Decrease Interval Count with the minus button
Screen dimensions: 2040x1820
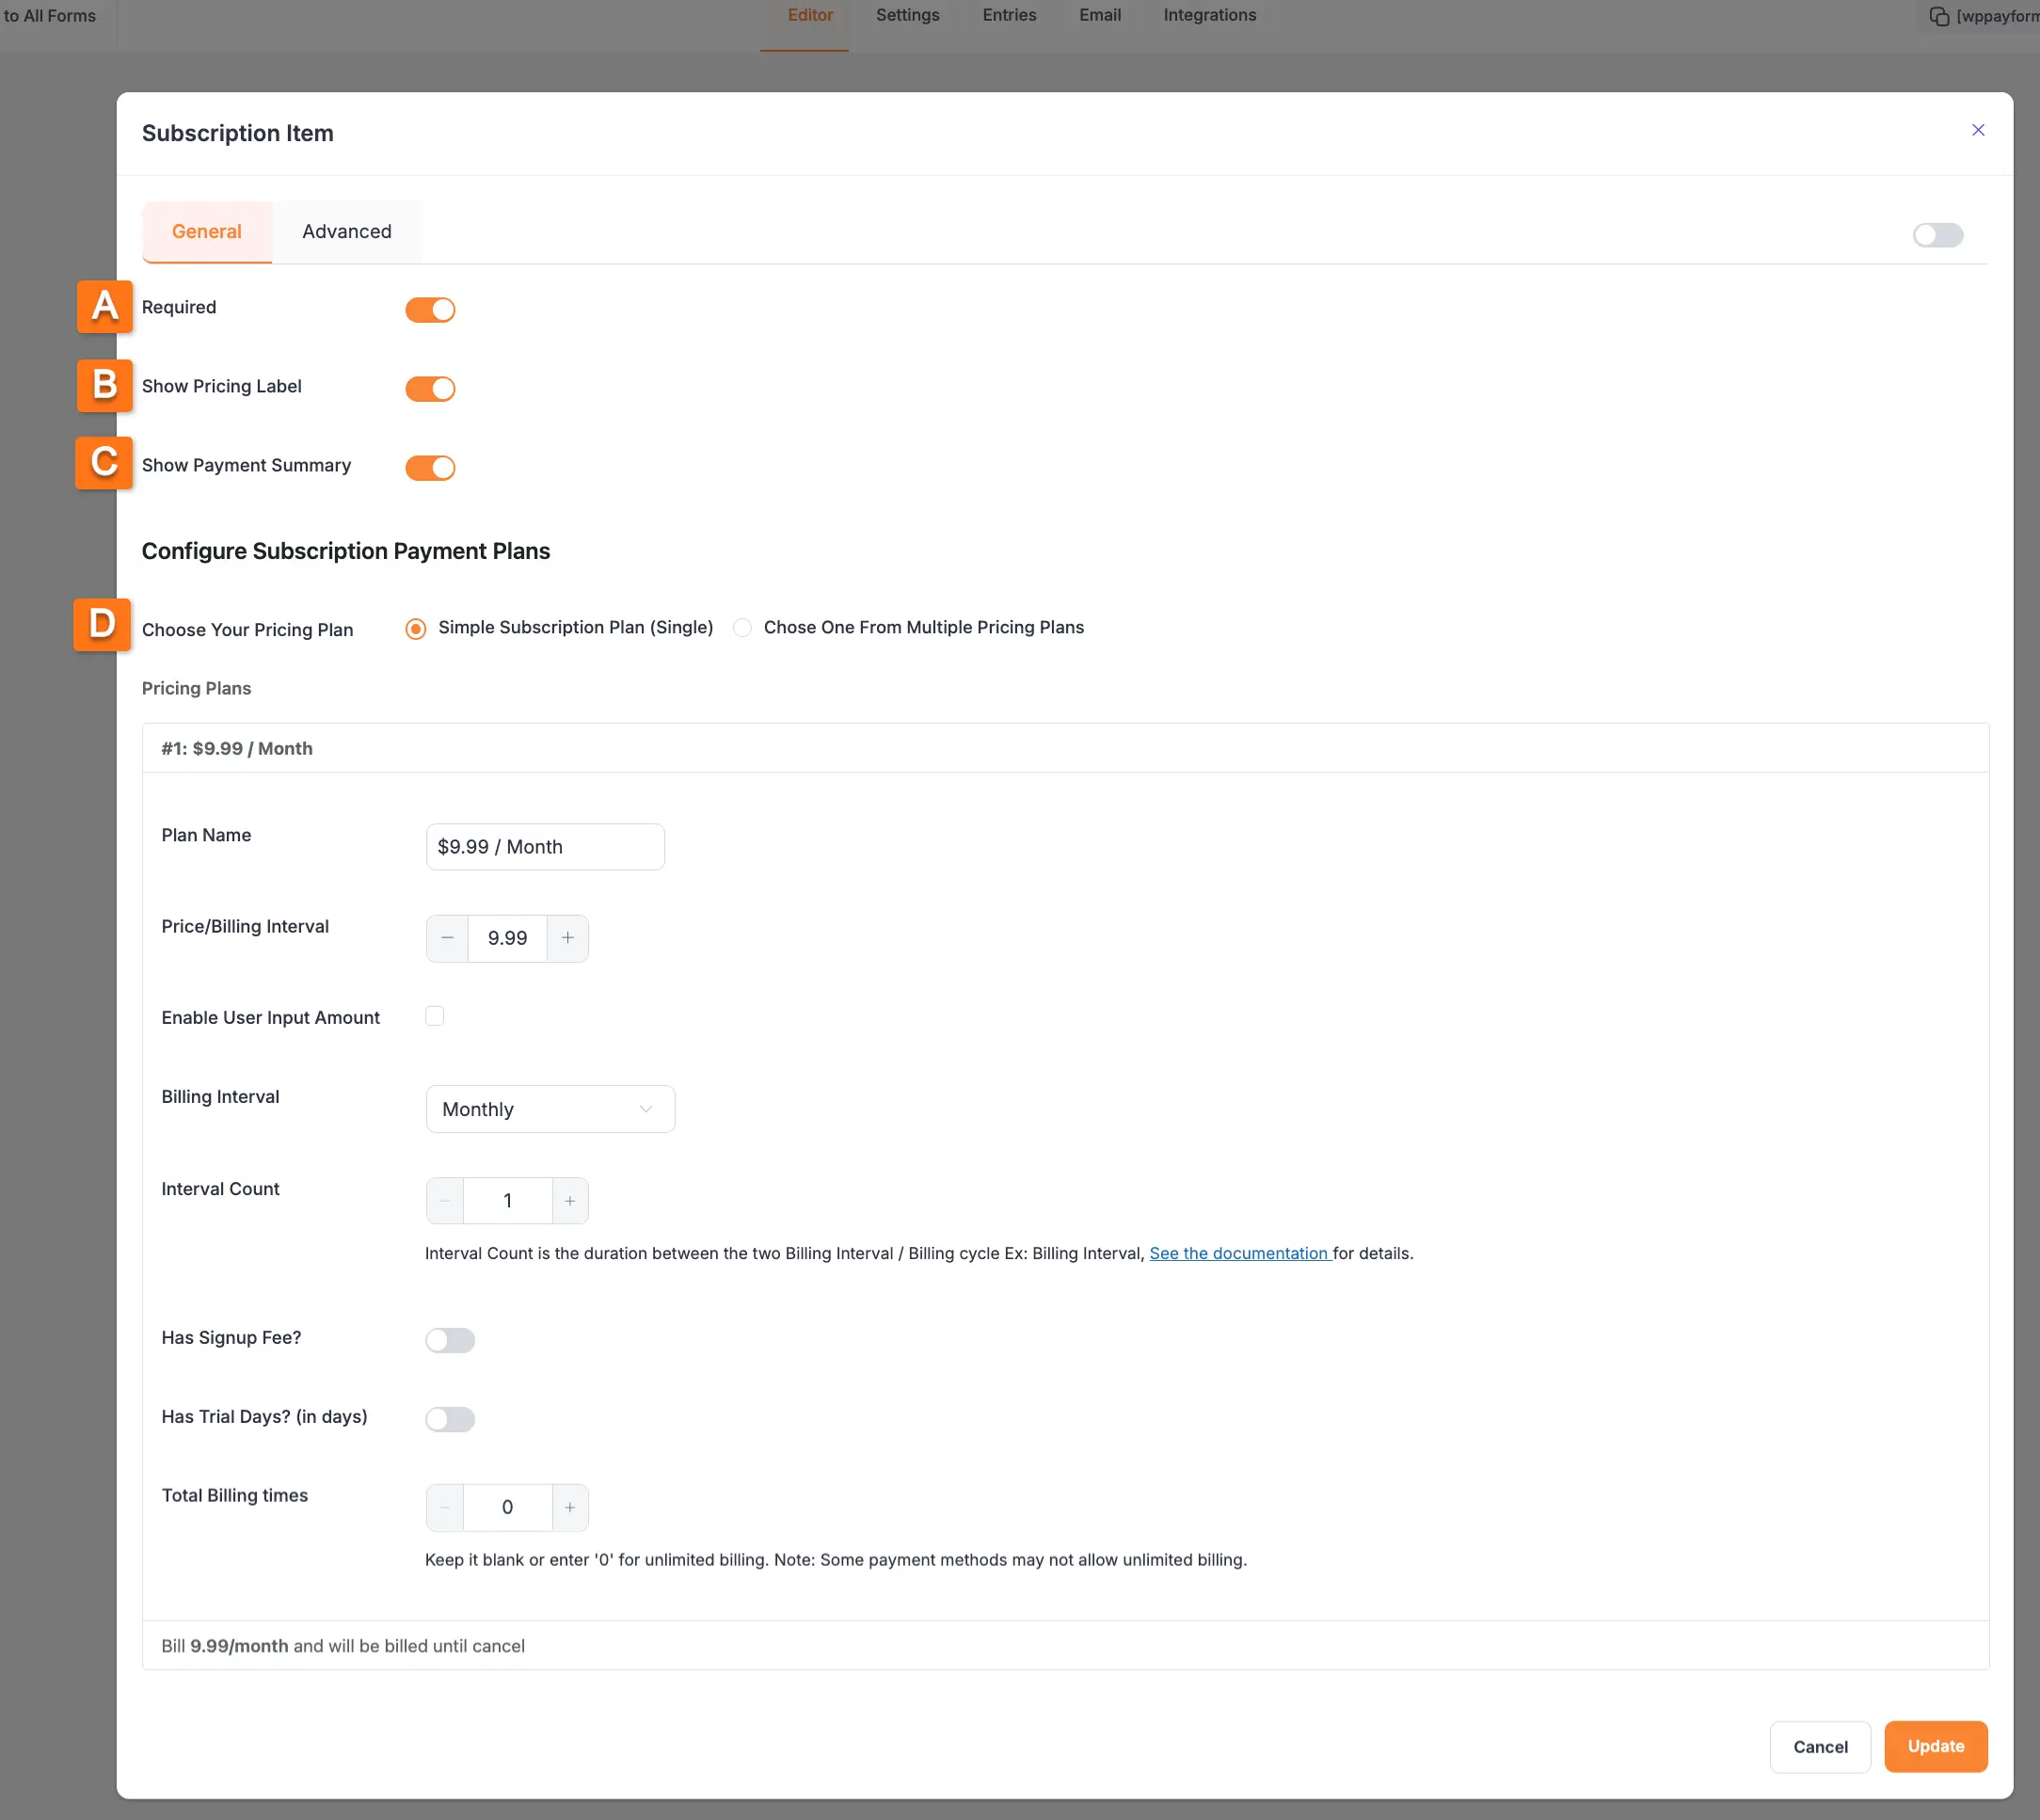tap(444, 1200)
